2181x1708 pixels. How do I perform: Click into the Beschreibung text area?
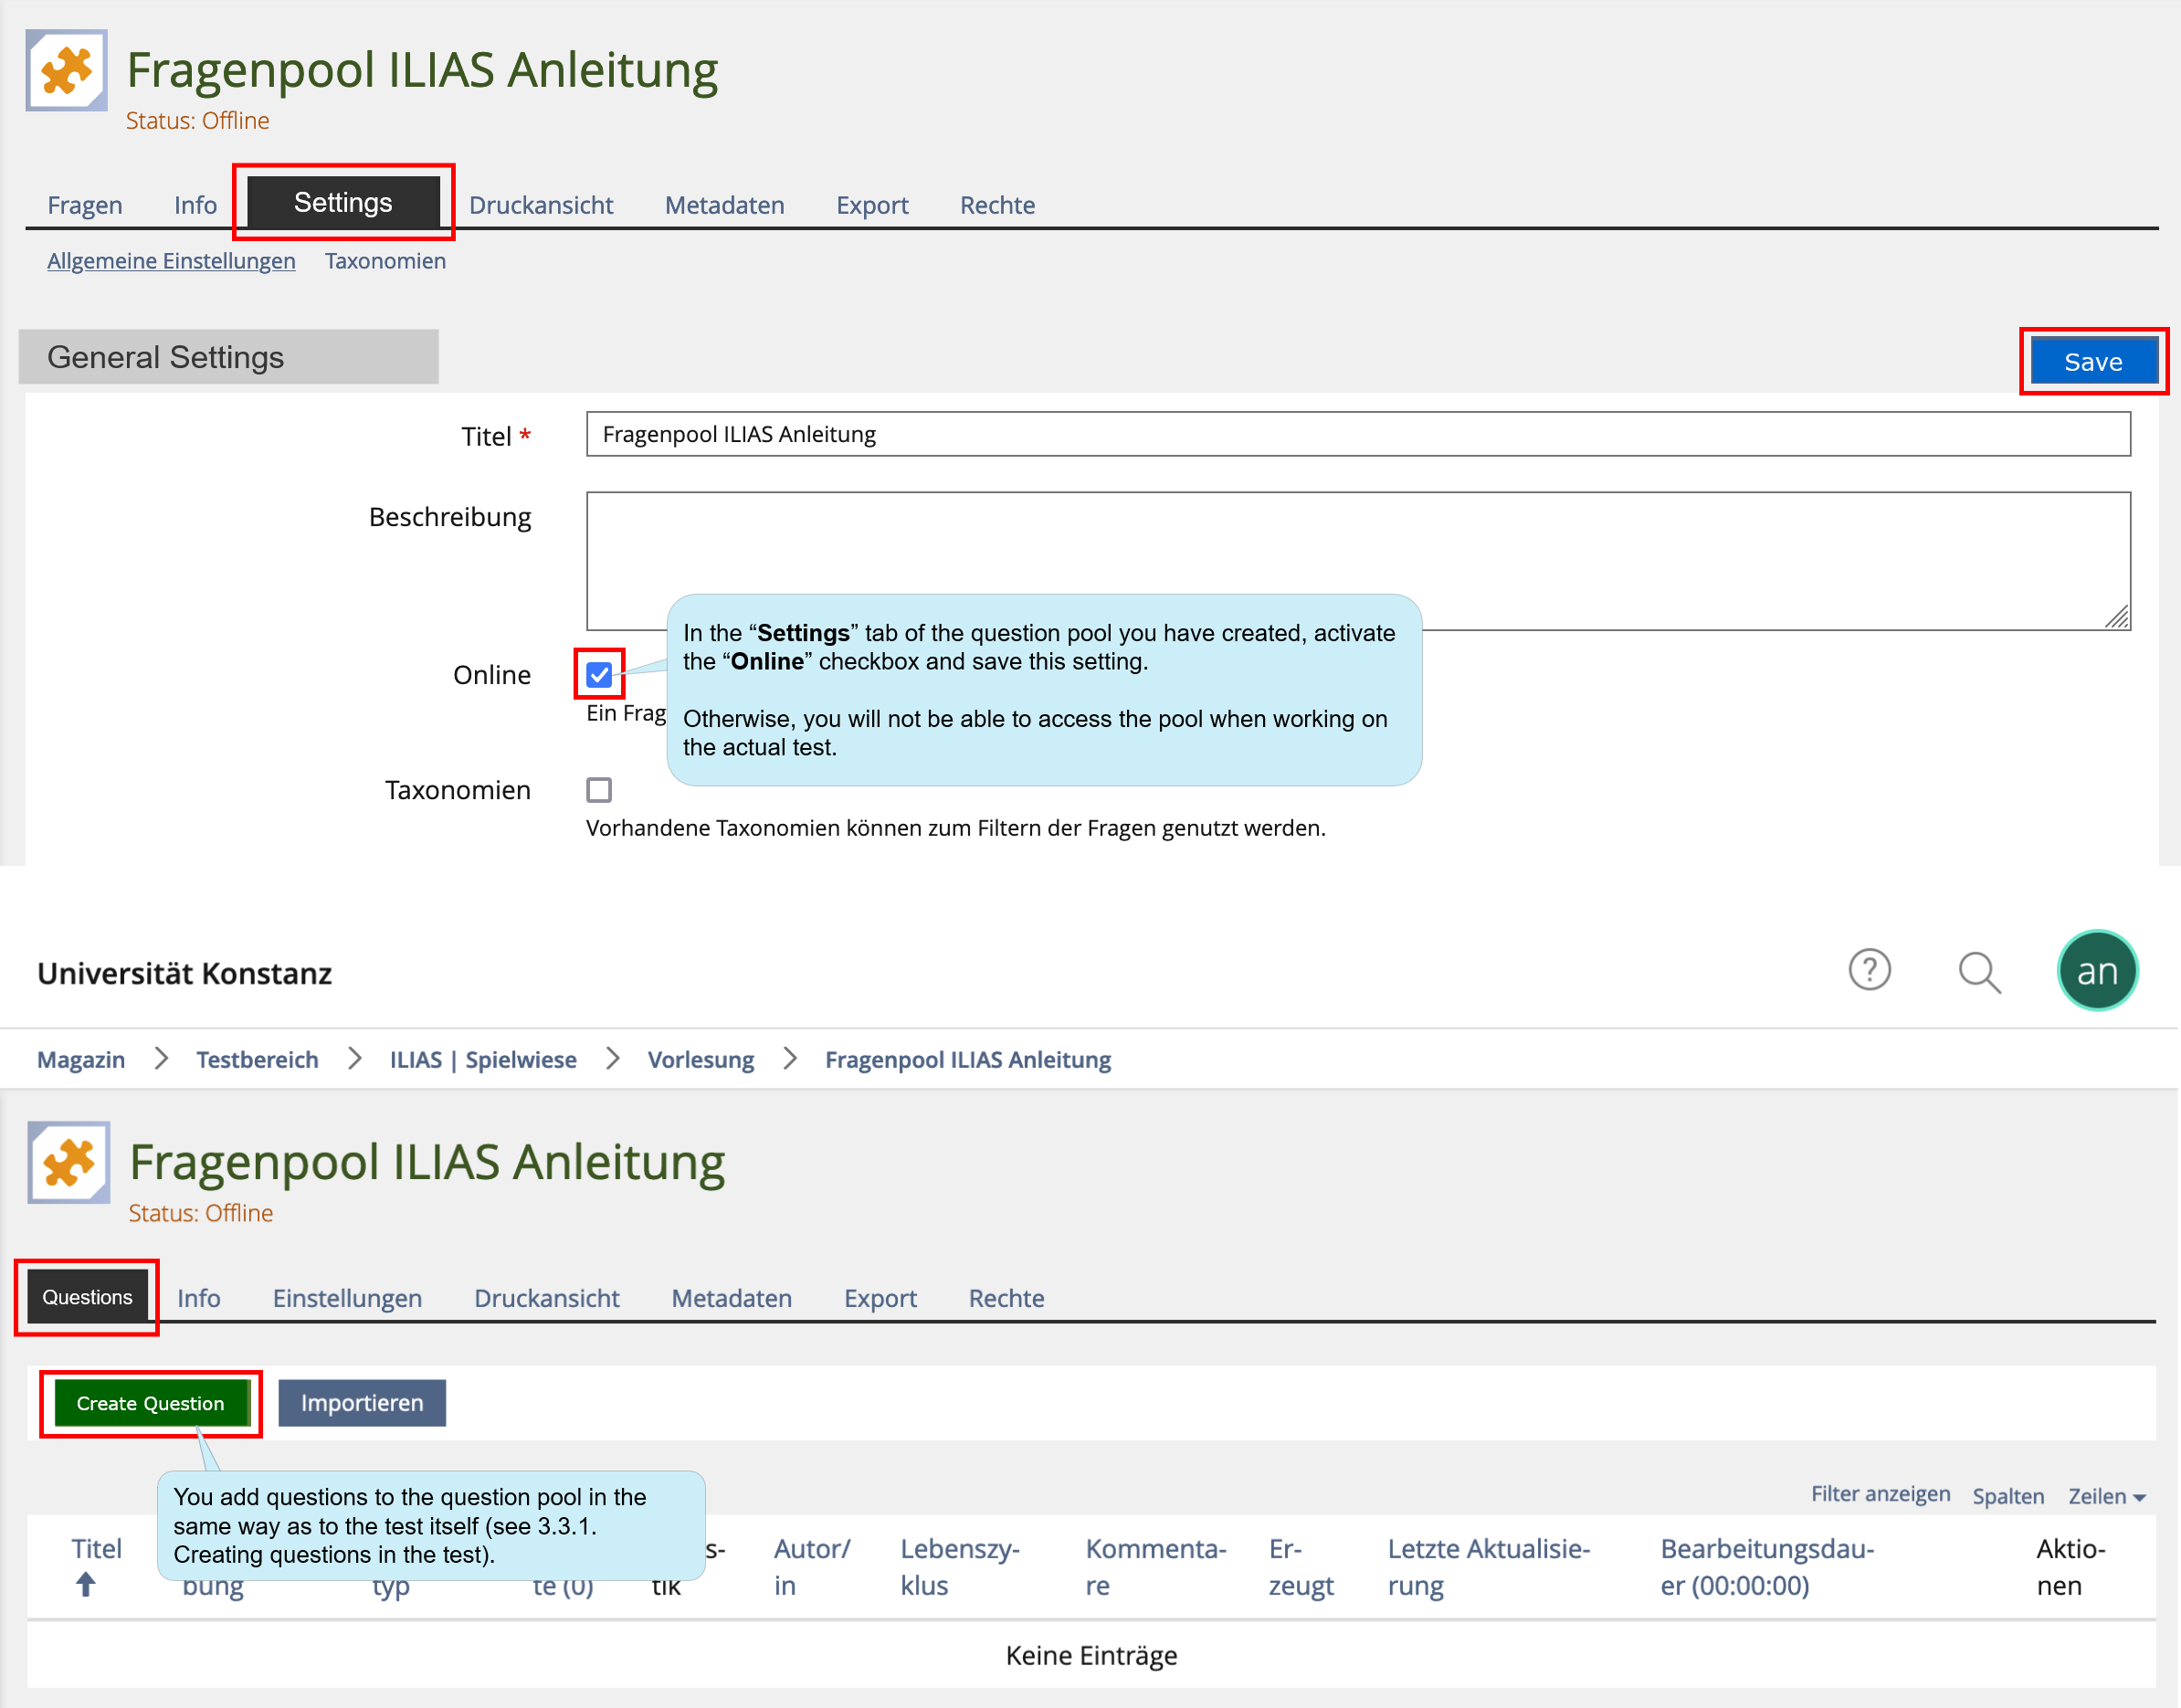[x=1358, y=561]
